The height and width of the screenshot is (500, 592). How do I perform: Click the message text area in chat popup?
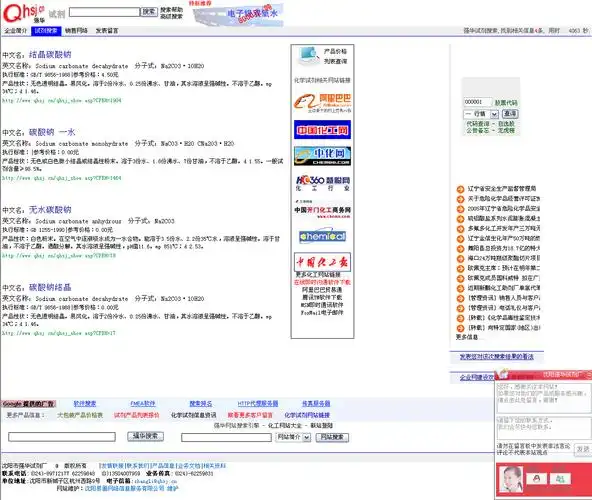coord(544,398)
